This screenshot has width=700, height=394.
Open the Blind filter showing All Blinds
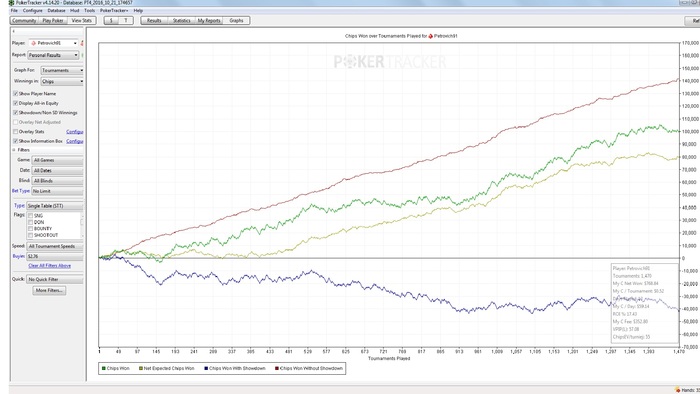[x=57, y=181]
